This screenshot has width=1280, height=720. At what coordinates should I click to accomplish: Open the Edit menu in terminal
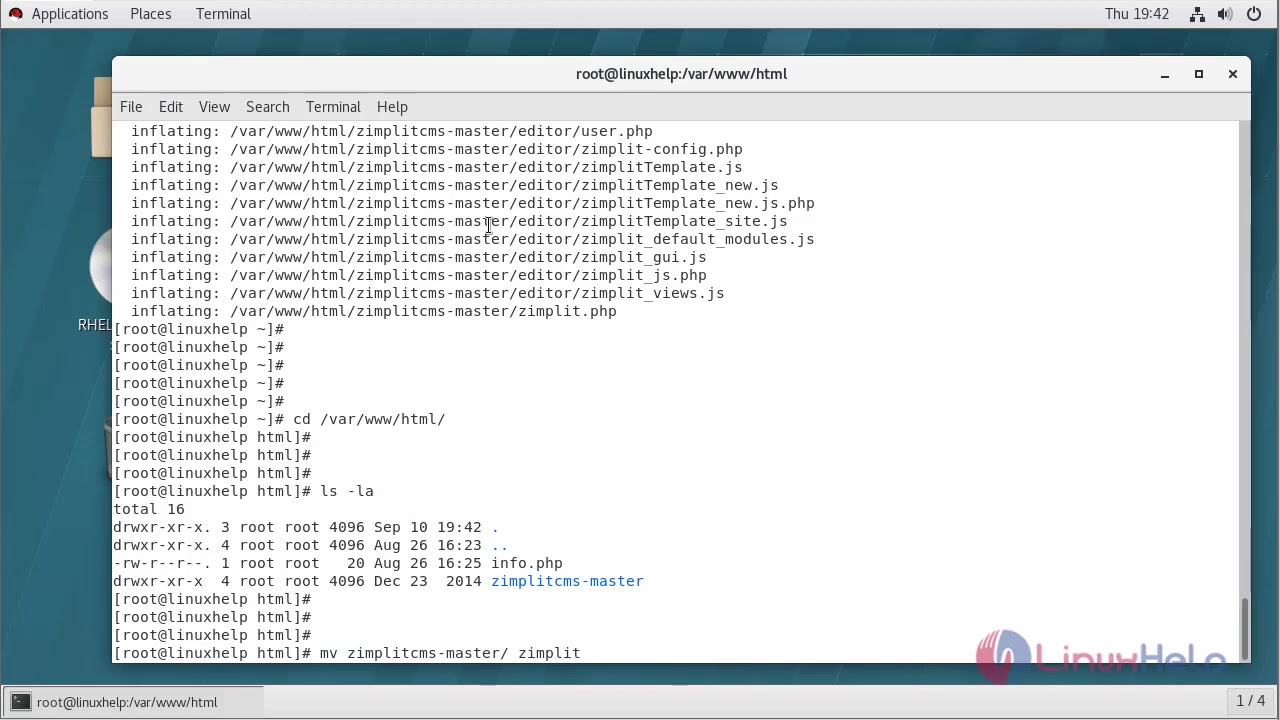pos(171,107)
